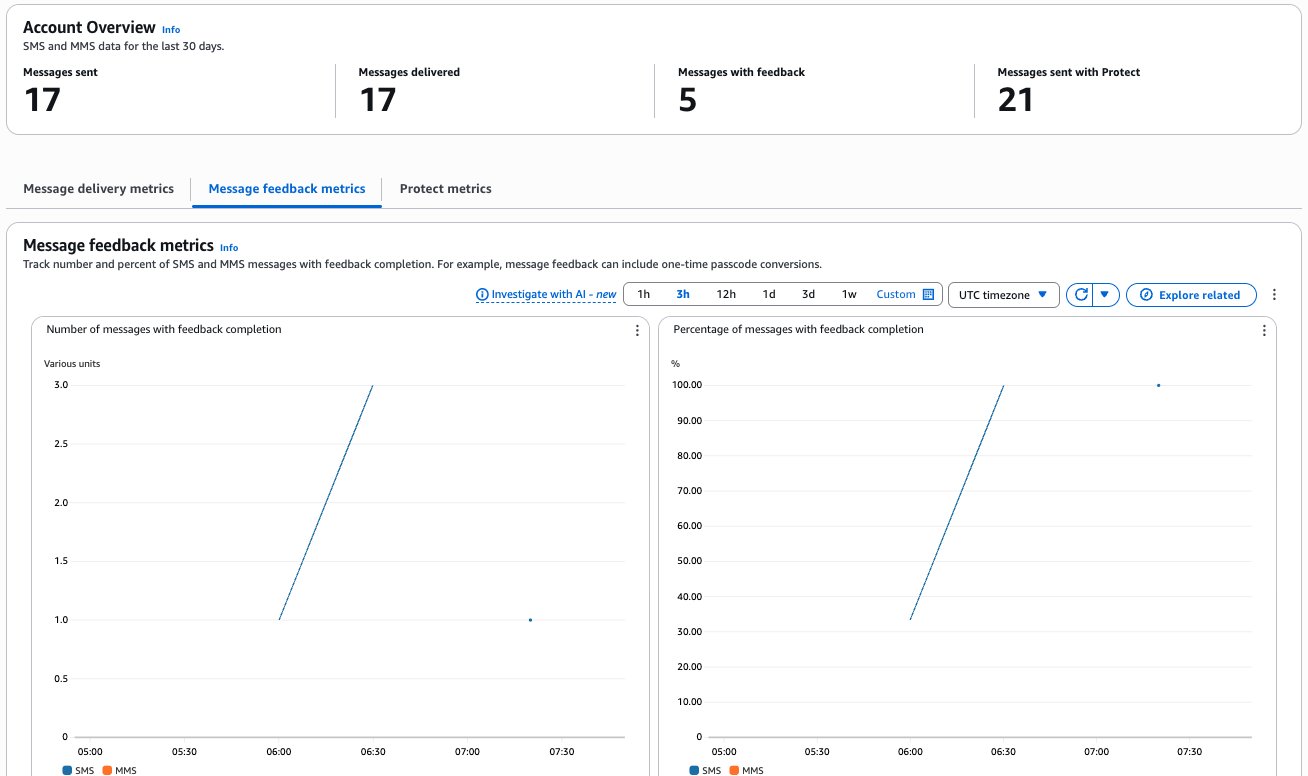Viewport: 1308px width, 776px height.
Task: Click the isolated data point in the percentage chart
Action: [x=1158, y=385]
